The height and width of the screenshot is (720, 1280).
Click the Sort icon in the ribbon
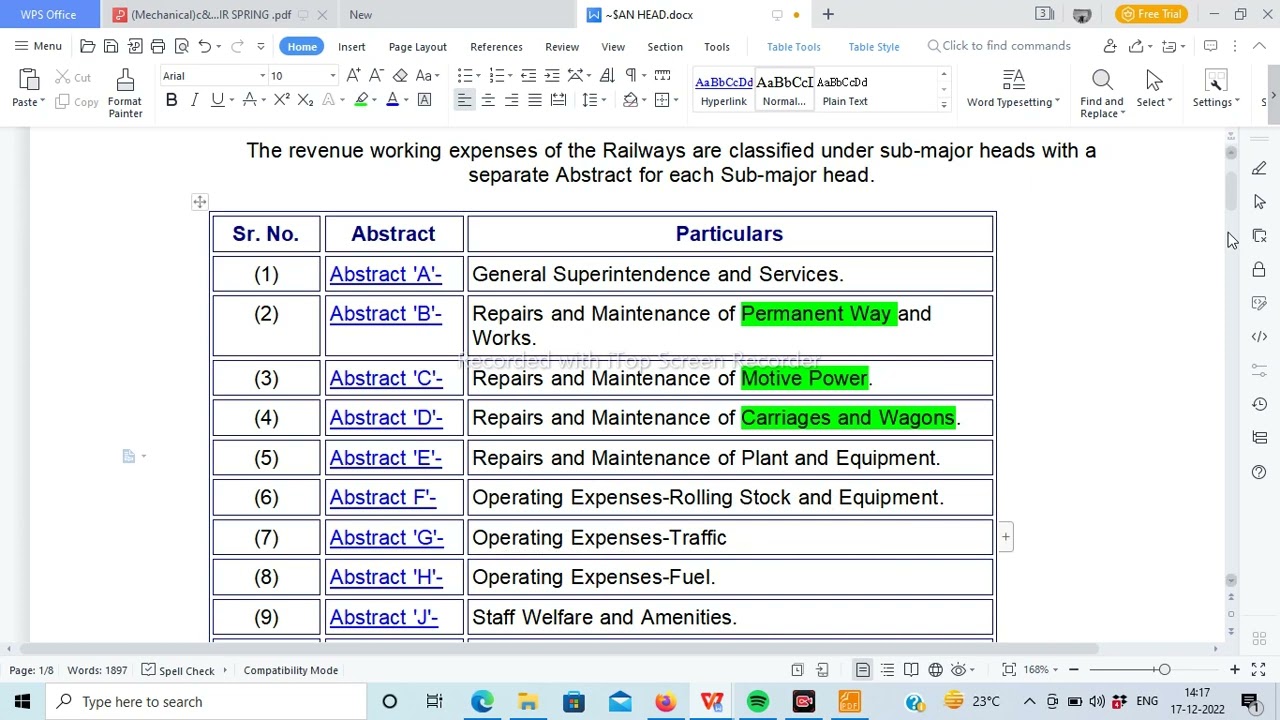point(607,76)
